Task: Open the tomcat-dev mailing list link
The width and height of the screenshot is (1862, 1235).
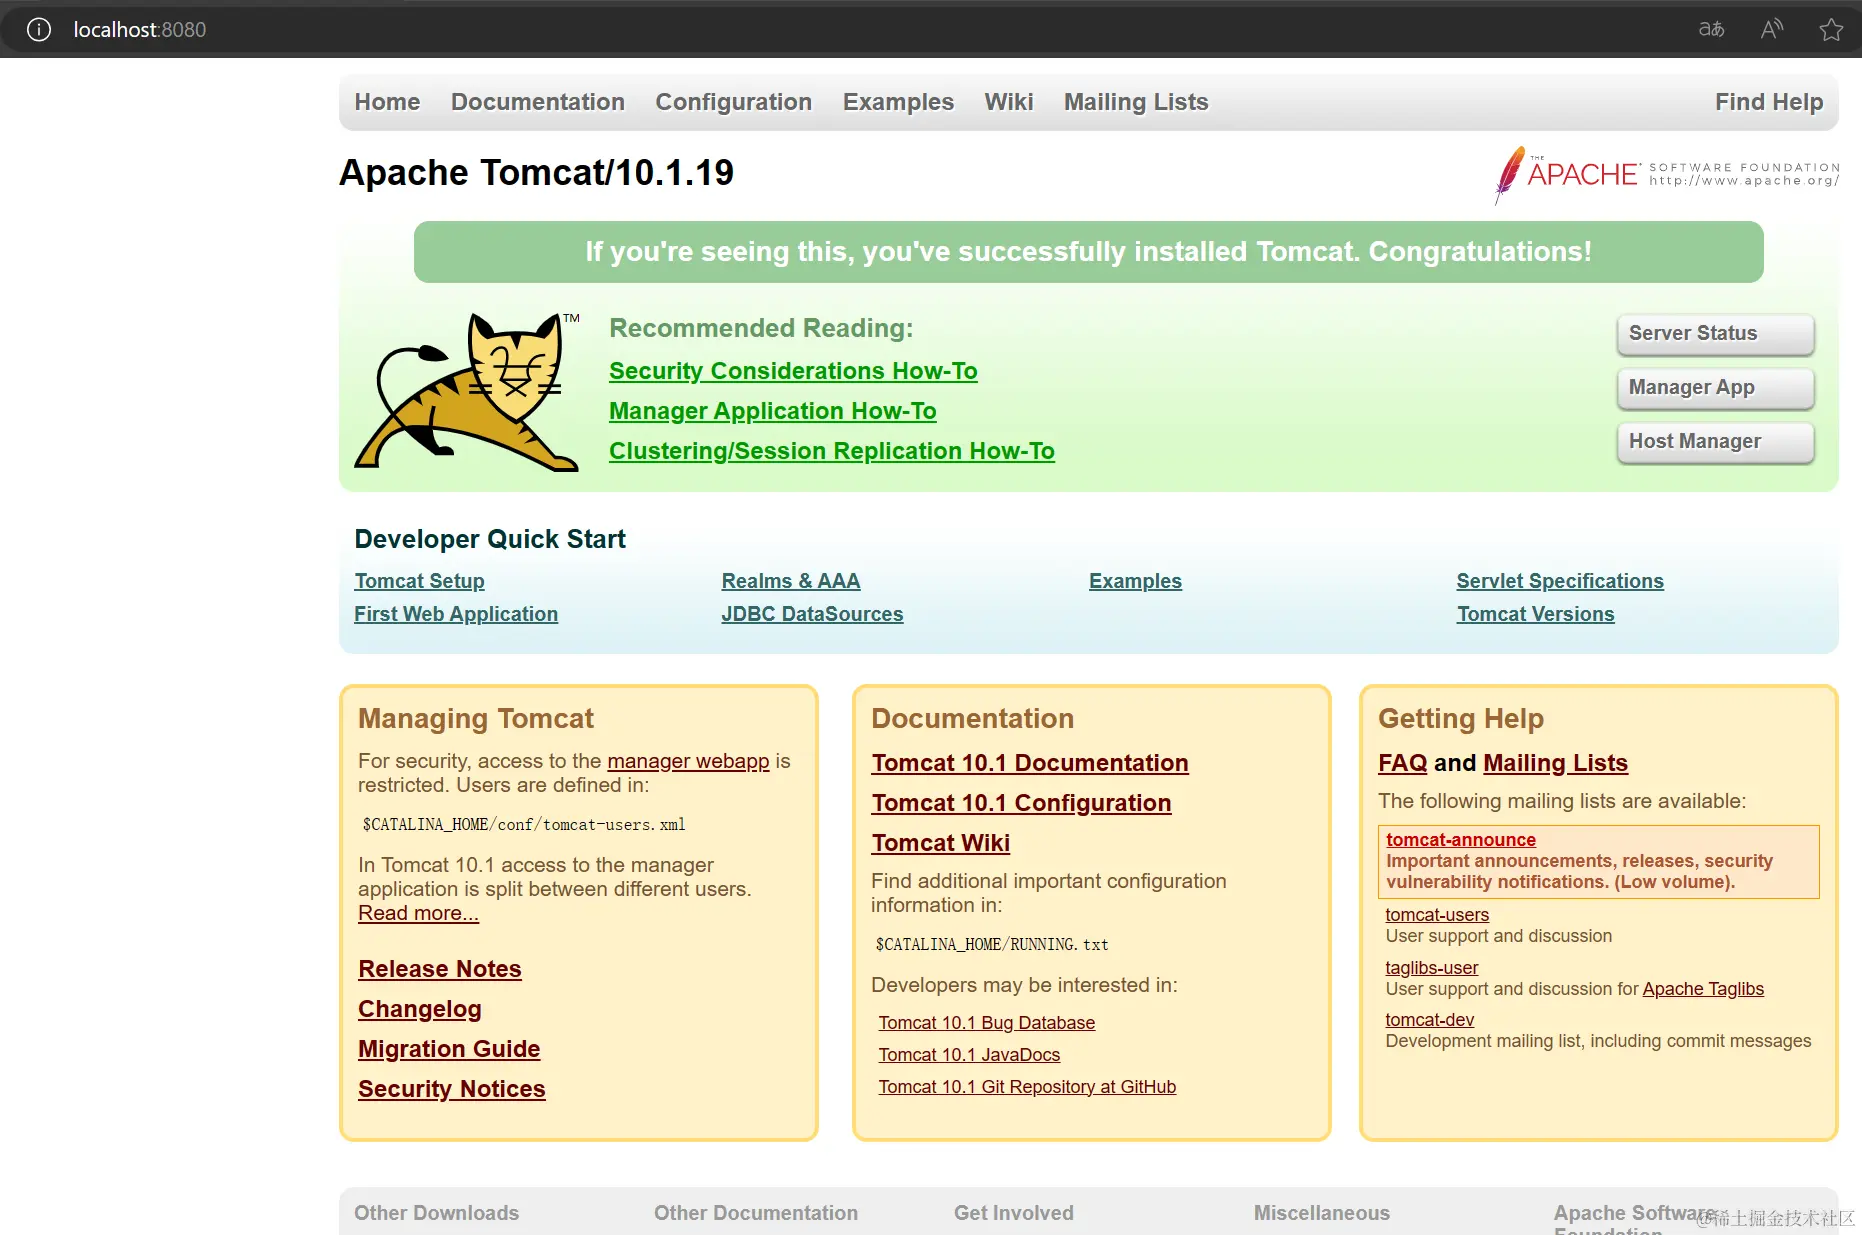Action: 1429,1020
